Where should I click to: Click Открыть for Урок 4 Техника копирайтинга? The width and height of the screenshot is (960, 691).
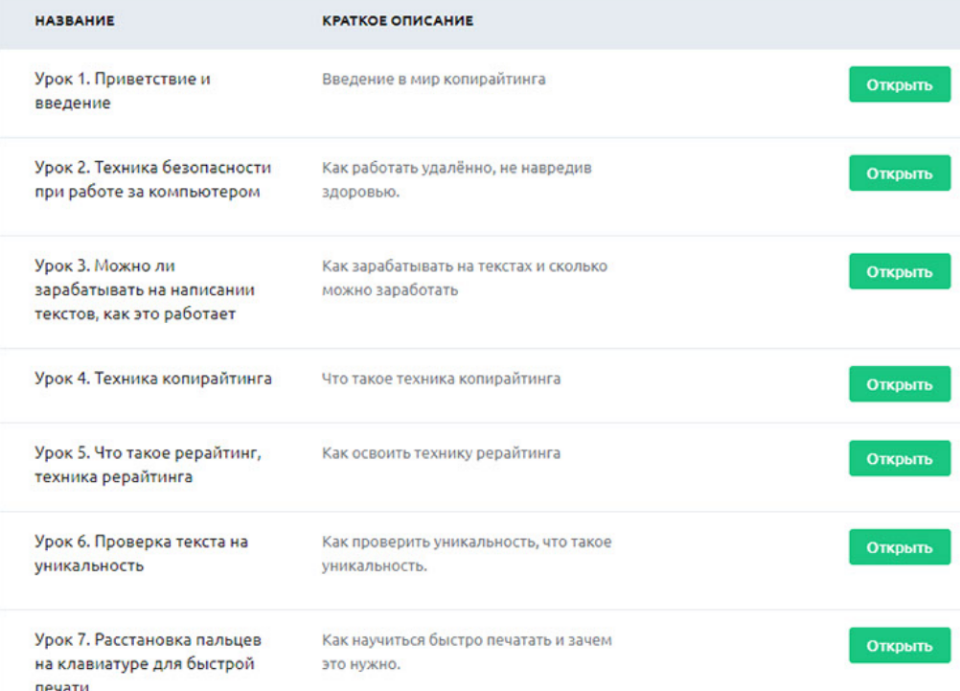point(899,385)
